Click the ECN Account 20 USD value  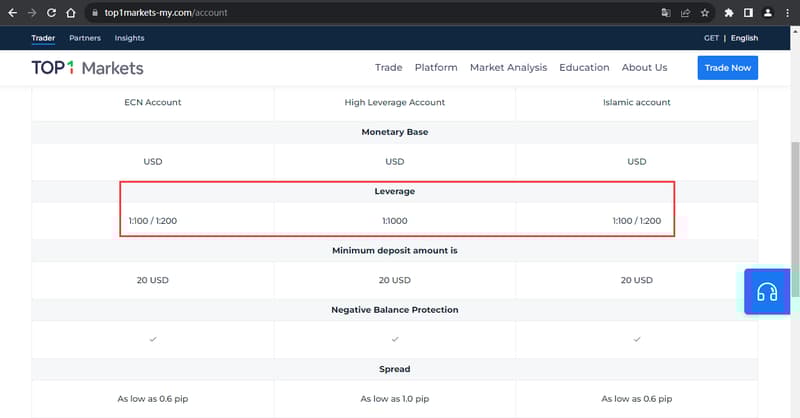point(153,280)
